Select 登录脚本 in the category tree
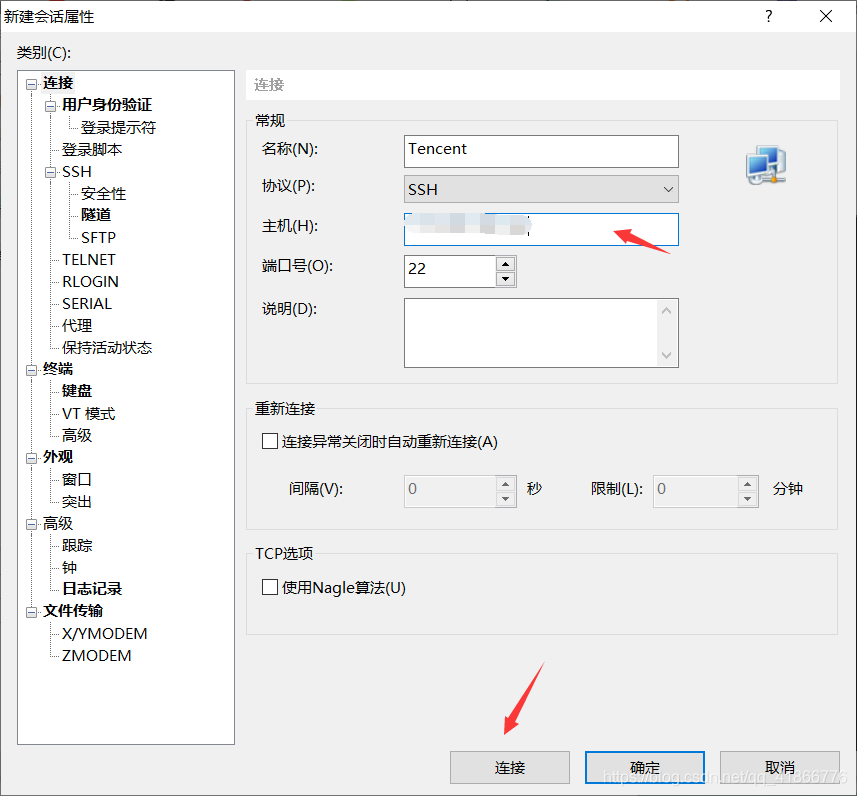Image resolution: width=857 pixels, height=796 pixels. click(x=91, y=149)
